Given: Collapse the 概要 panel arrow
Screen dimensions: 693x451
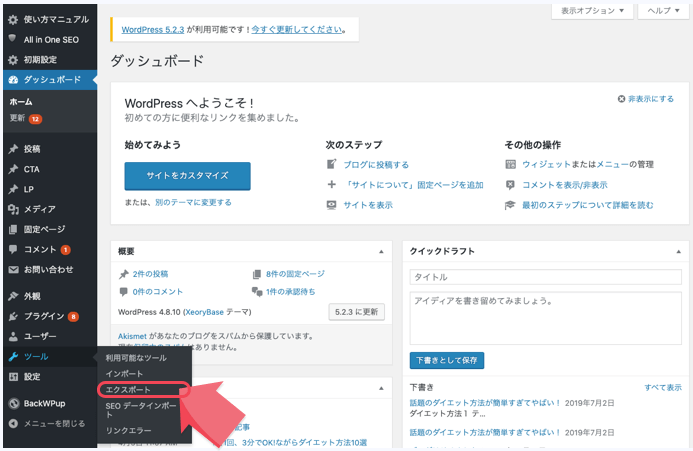Looking at the screenshot, I should (x=381, y=252).
